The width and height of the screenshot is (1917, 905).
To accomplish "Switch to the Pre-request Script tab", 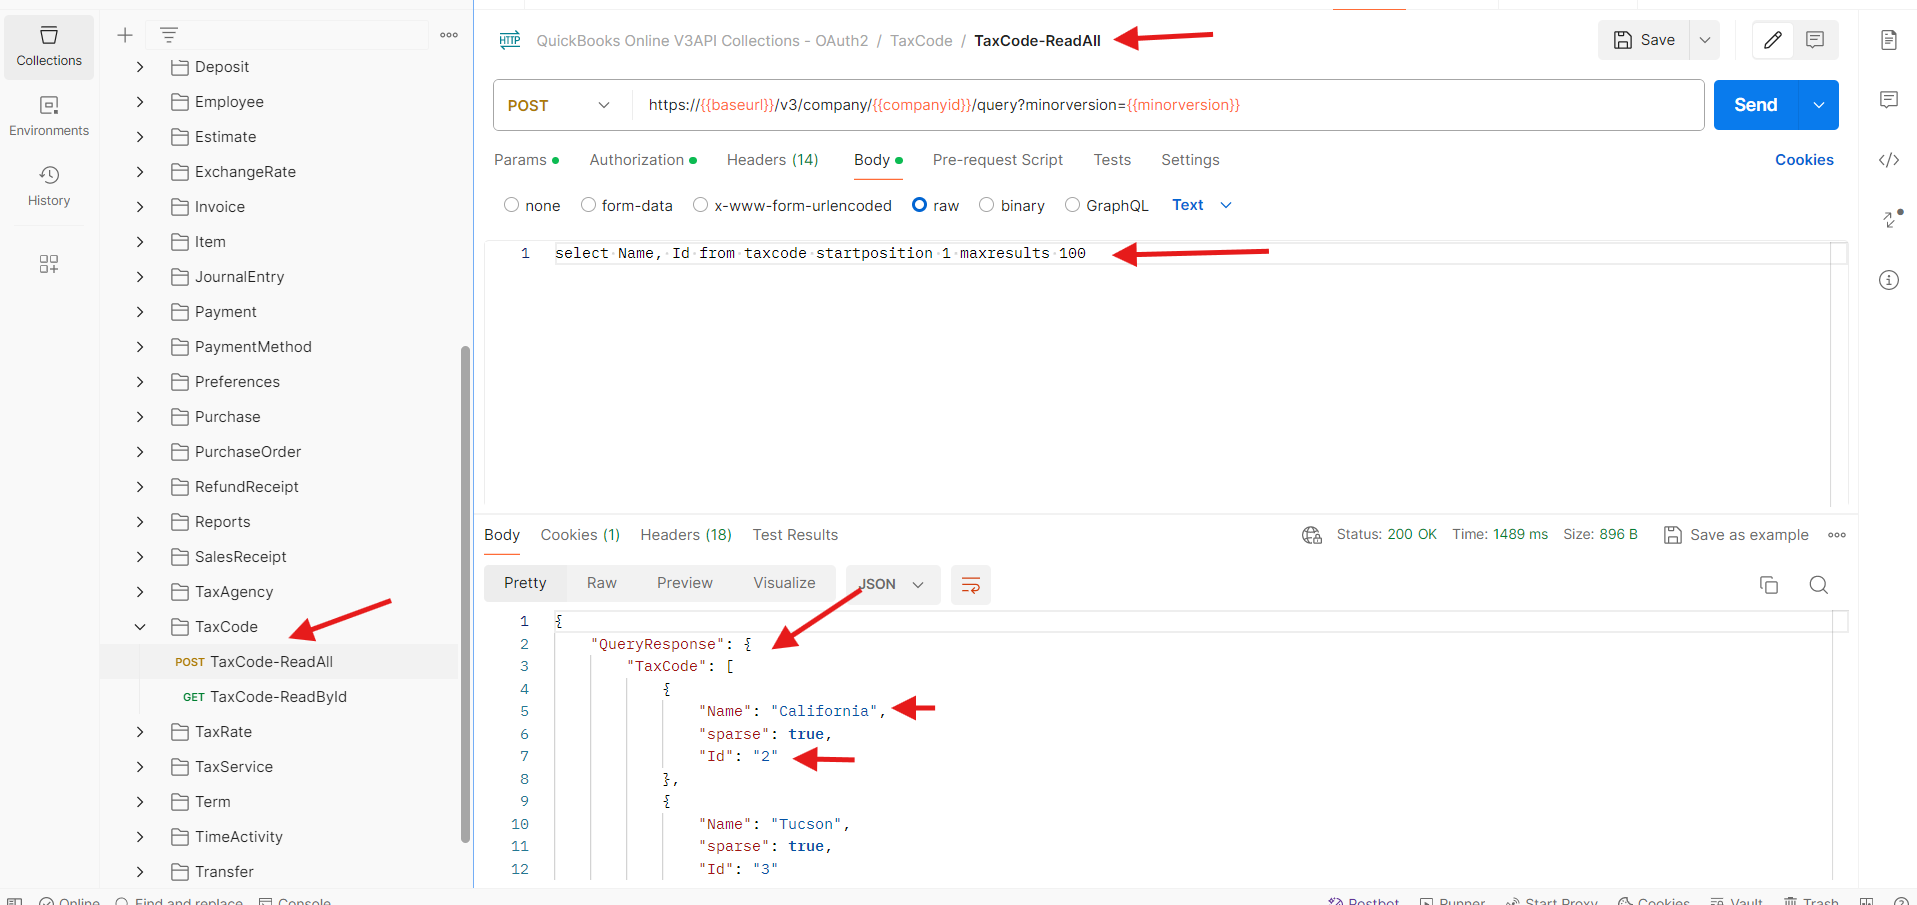I will click(997, 160).
